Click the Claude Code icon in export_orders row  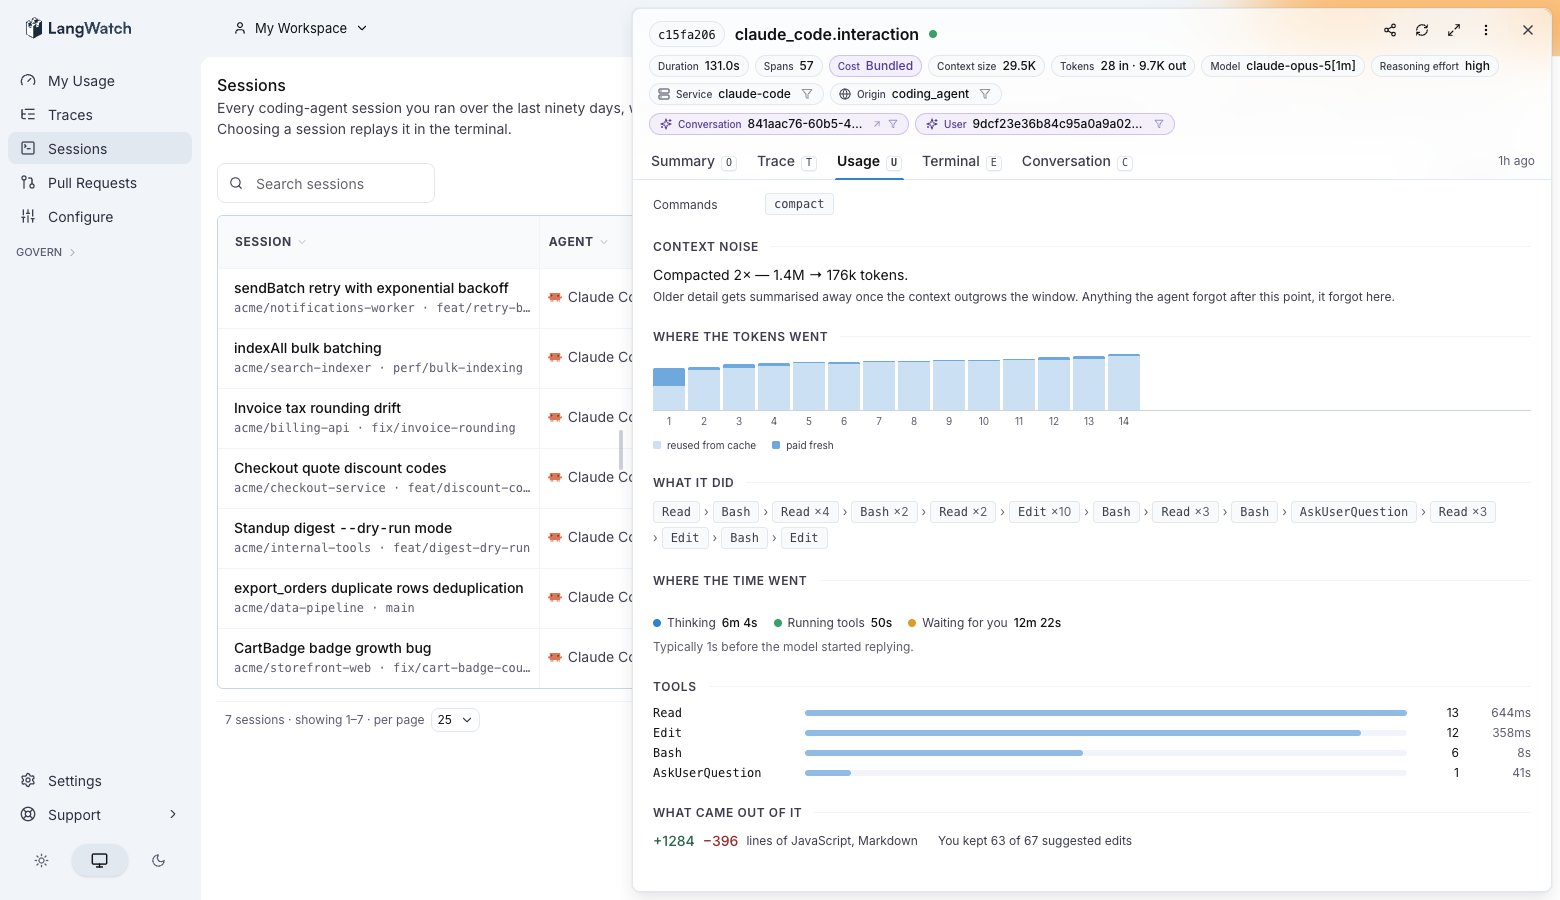coord(555,597)
